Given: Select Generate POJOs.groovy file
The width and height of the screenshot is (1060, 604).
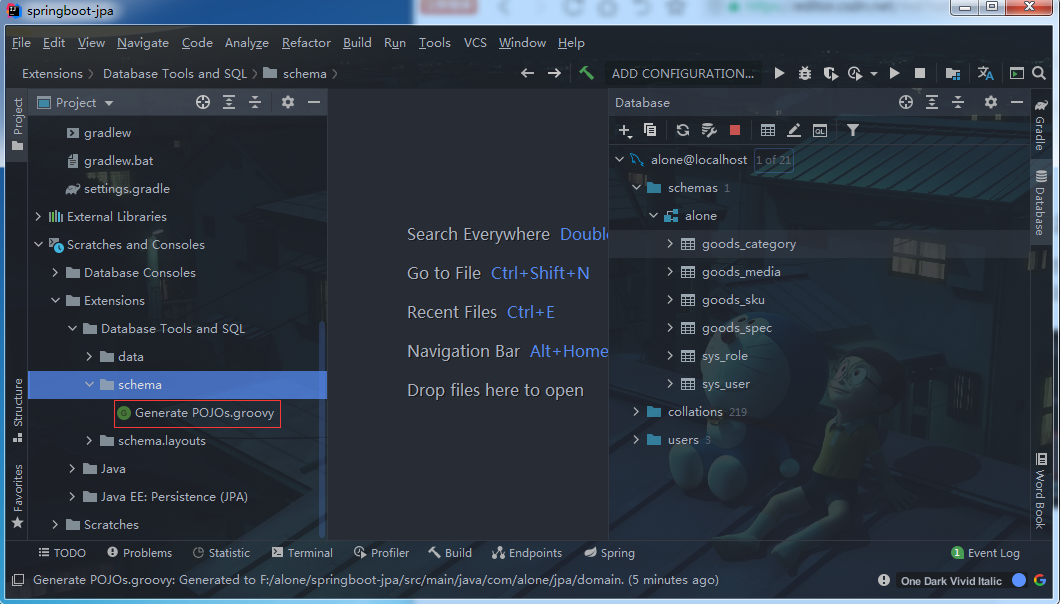Looking at the screenshot, I should 204,413.
